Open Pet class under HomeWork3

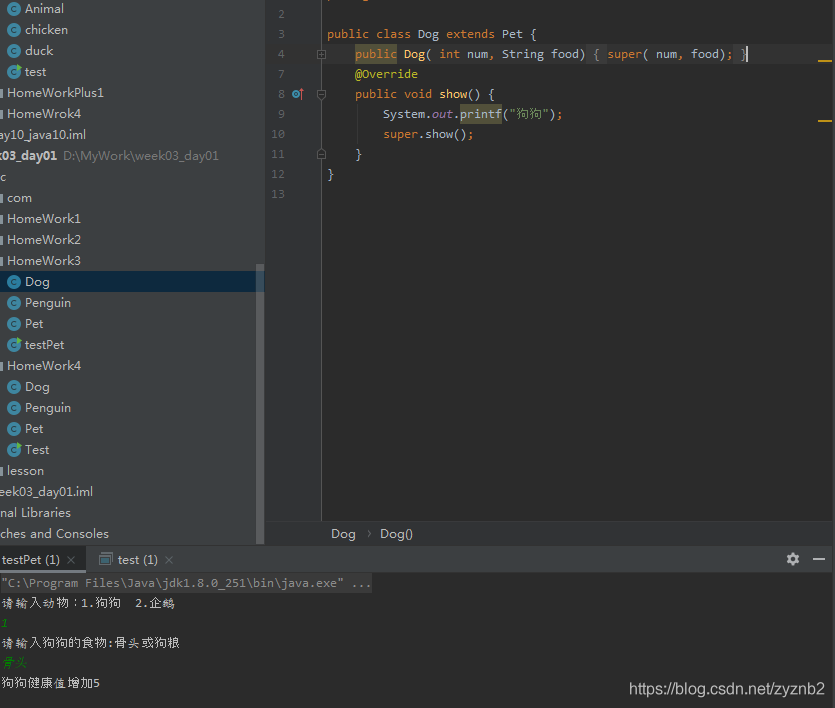pyautogui.click(x=34, y=324)
